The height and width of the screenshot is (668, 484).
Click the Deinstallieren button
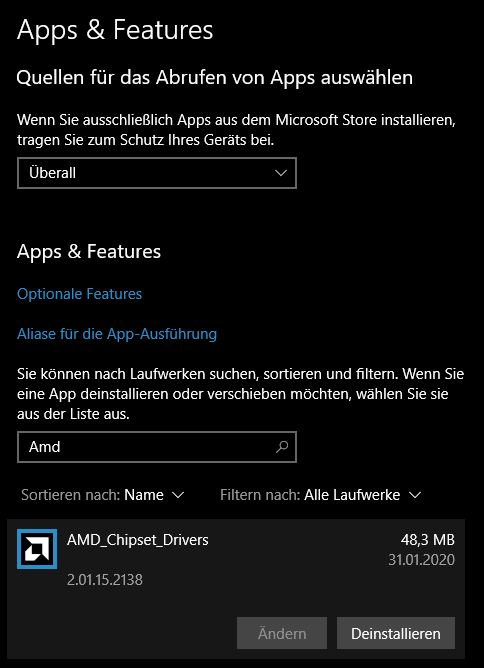(x=396, y=633)
